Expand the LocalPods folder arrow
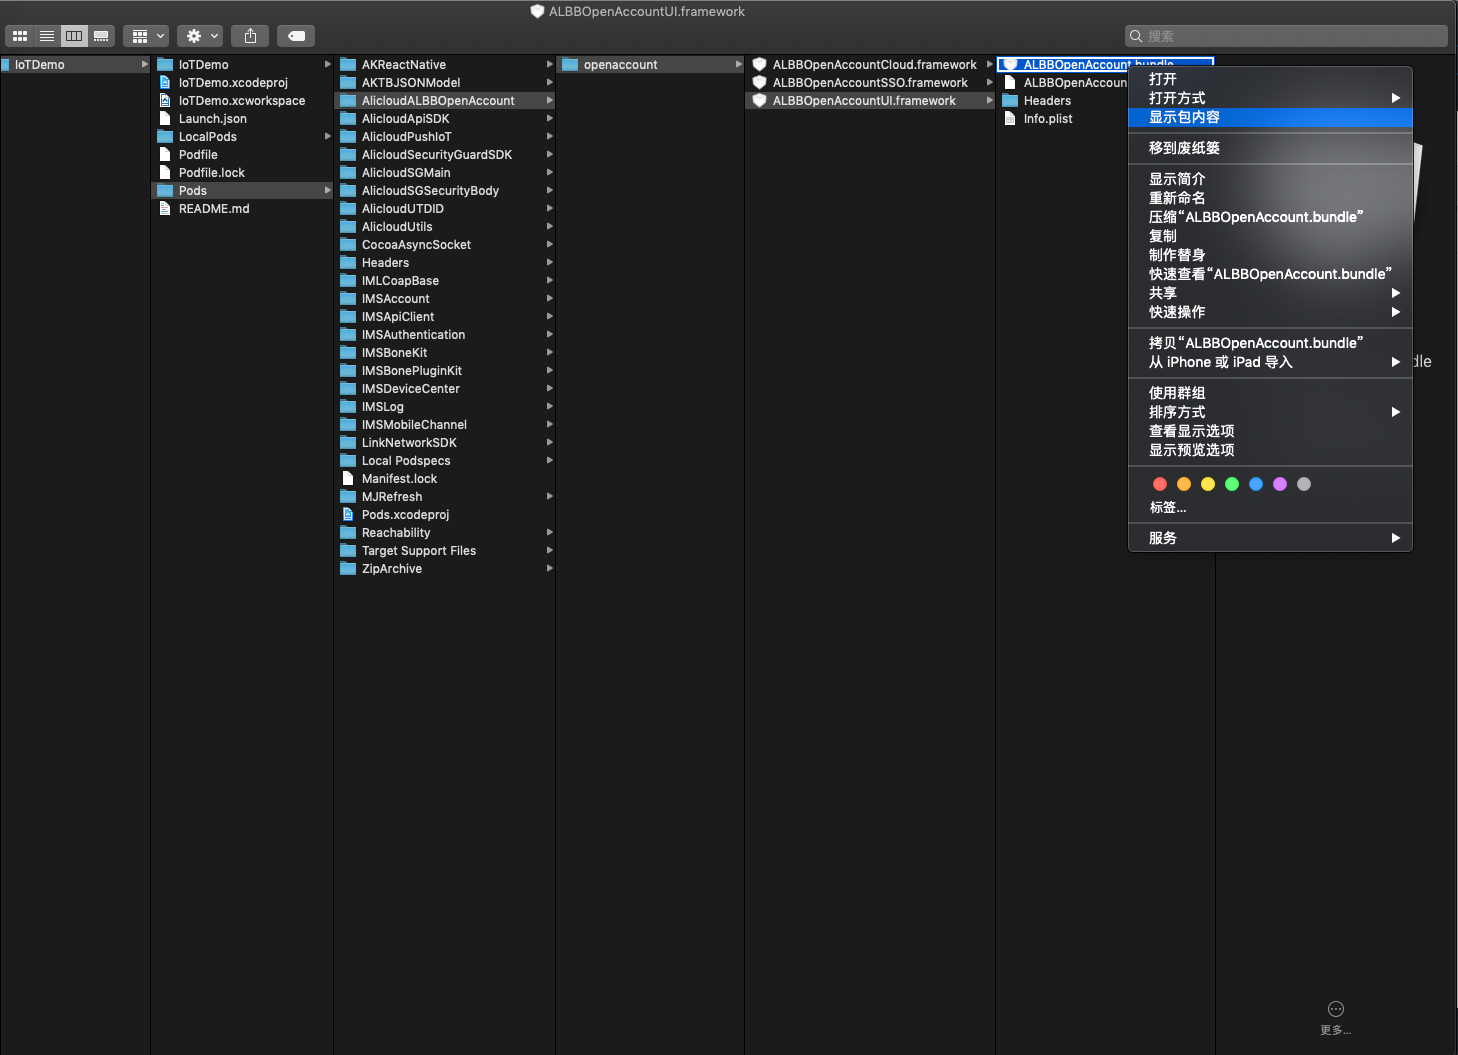This screenshot has height=1055, width=1458. click(327, 136)
